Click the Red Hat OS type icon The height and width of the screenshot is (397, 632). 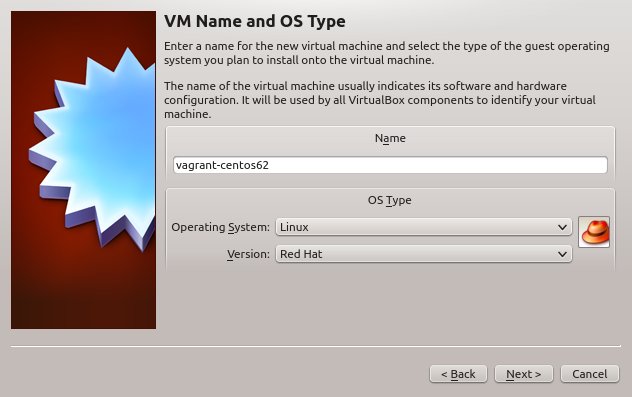point(594,232)
